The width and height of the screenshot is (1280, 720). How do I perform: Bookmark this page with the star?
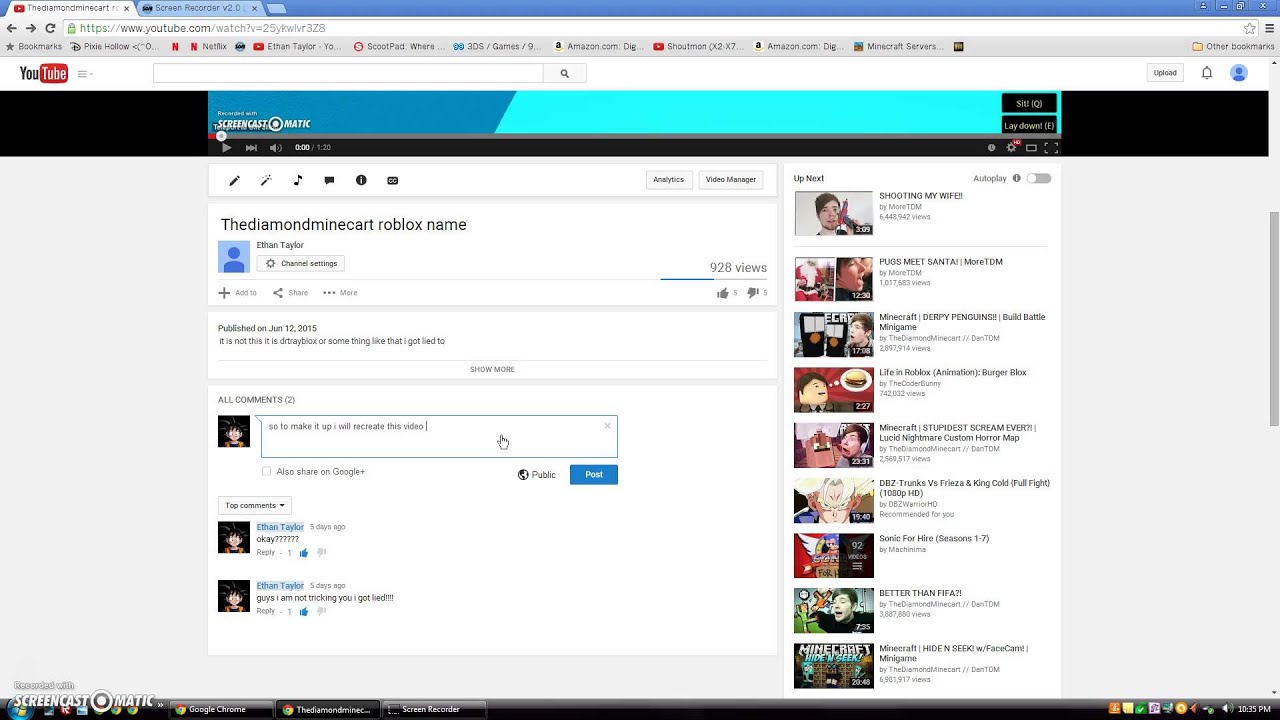(1249, 28)
